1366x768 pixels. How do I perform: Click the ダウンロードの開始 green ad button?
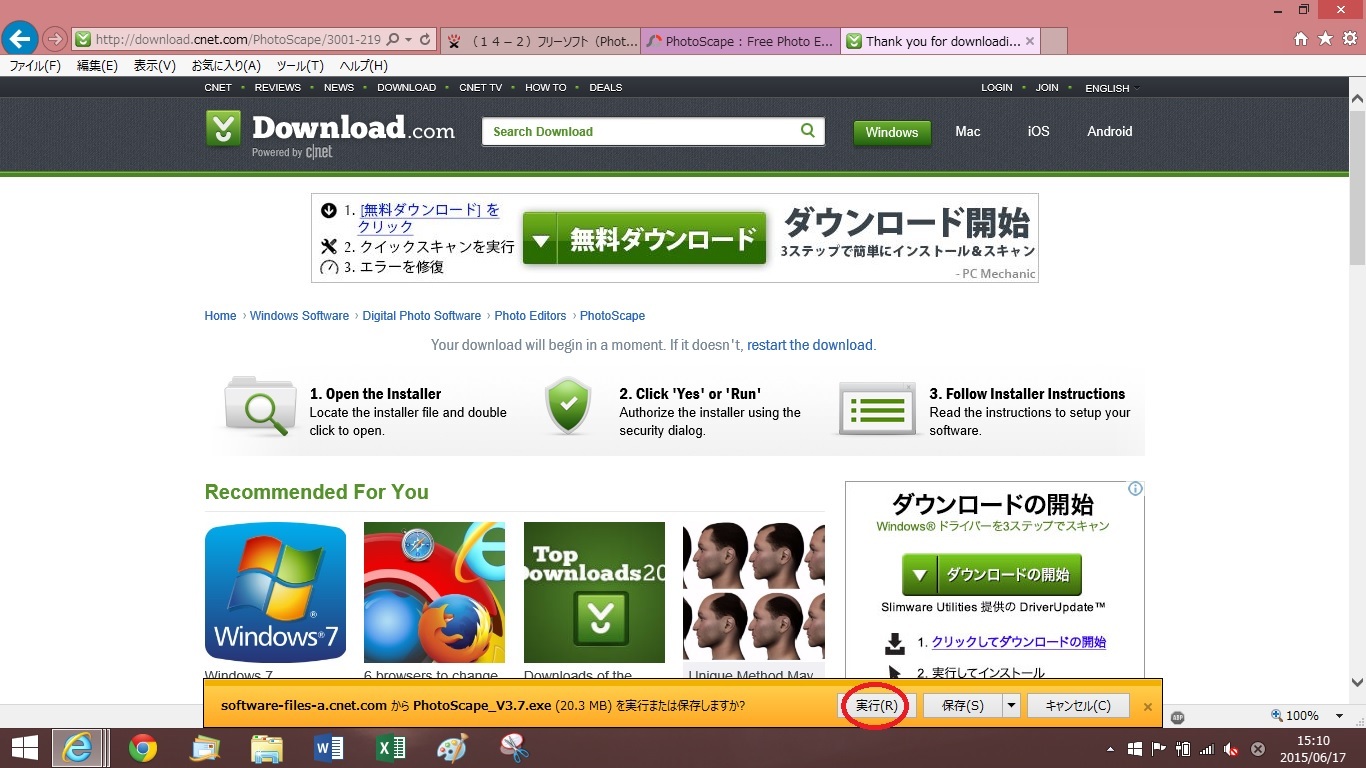pos(992,575)
